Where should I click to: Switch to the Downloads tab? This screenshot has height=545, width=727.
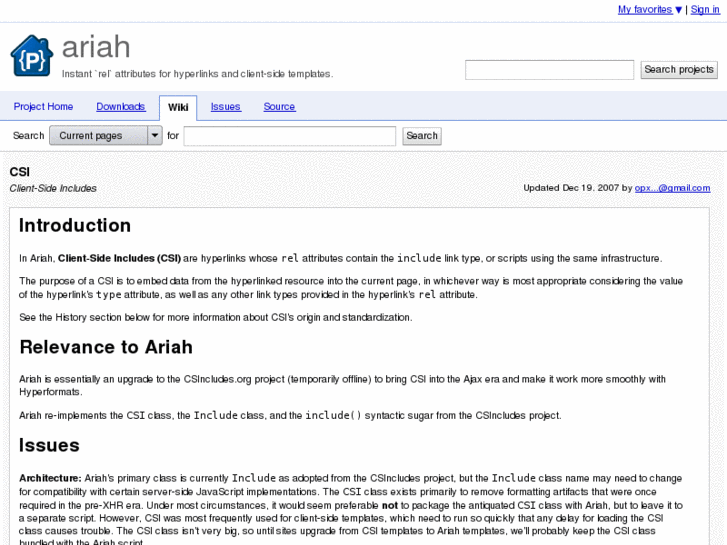(121, 107)
